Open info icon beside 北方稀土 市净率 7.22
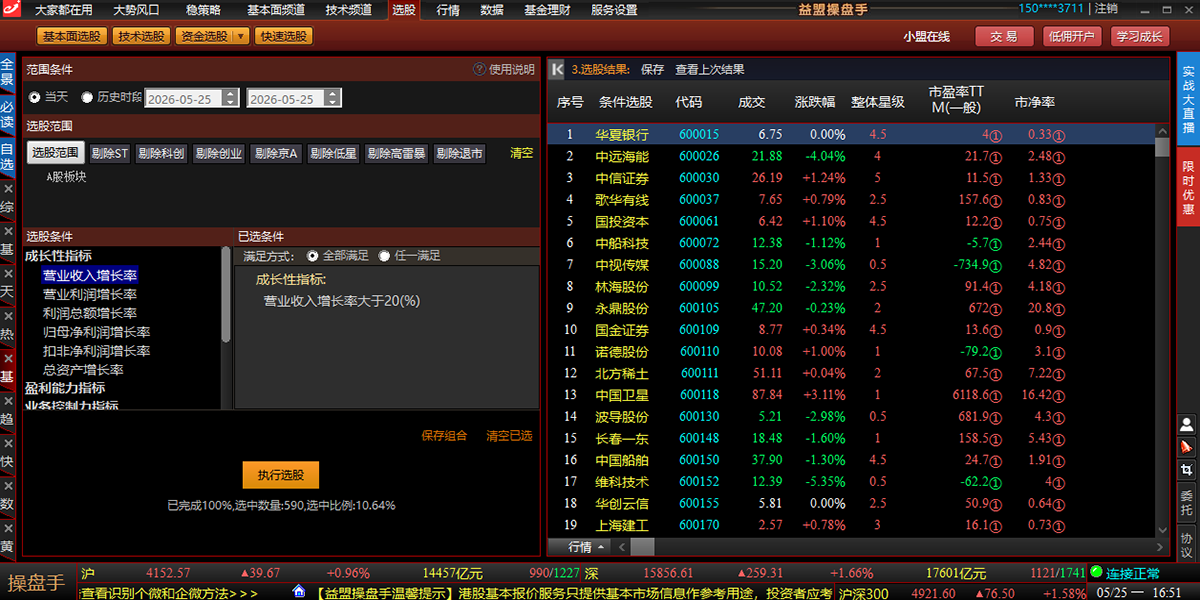The width and height of the screenshot is (1200, 600). pyautogui.click(x=1059, y=374)
